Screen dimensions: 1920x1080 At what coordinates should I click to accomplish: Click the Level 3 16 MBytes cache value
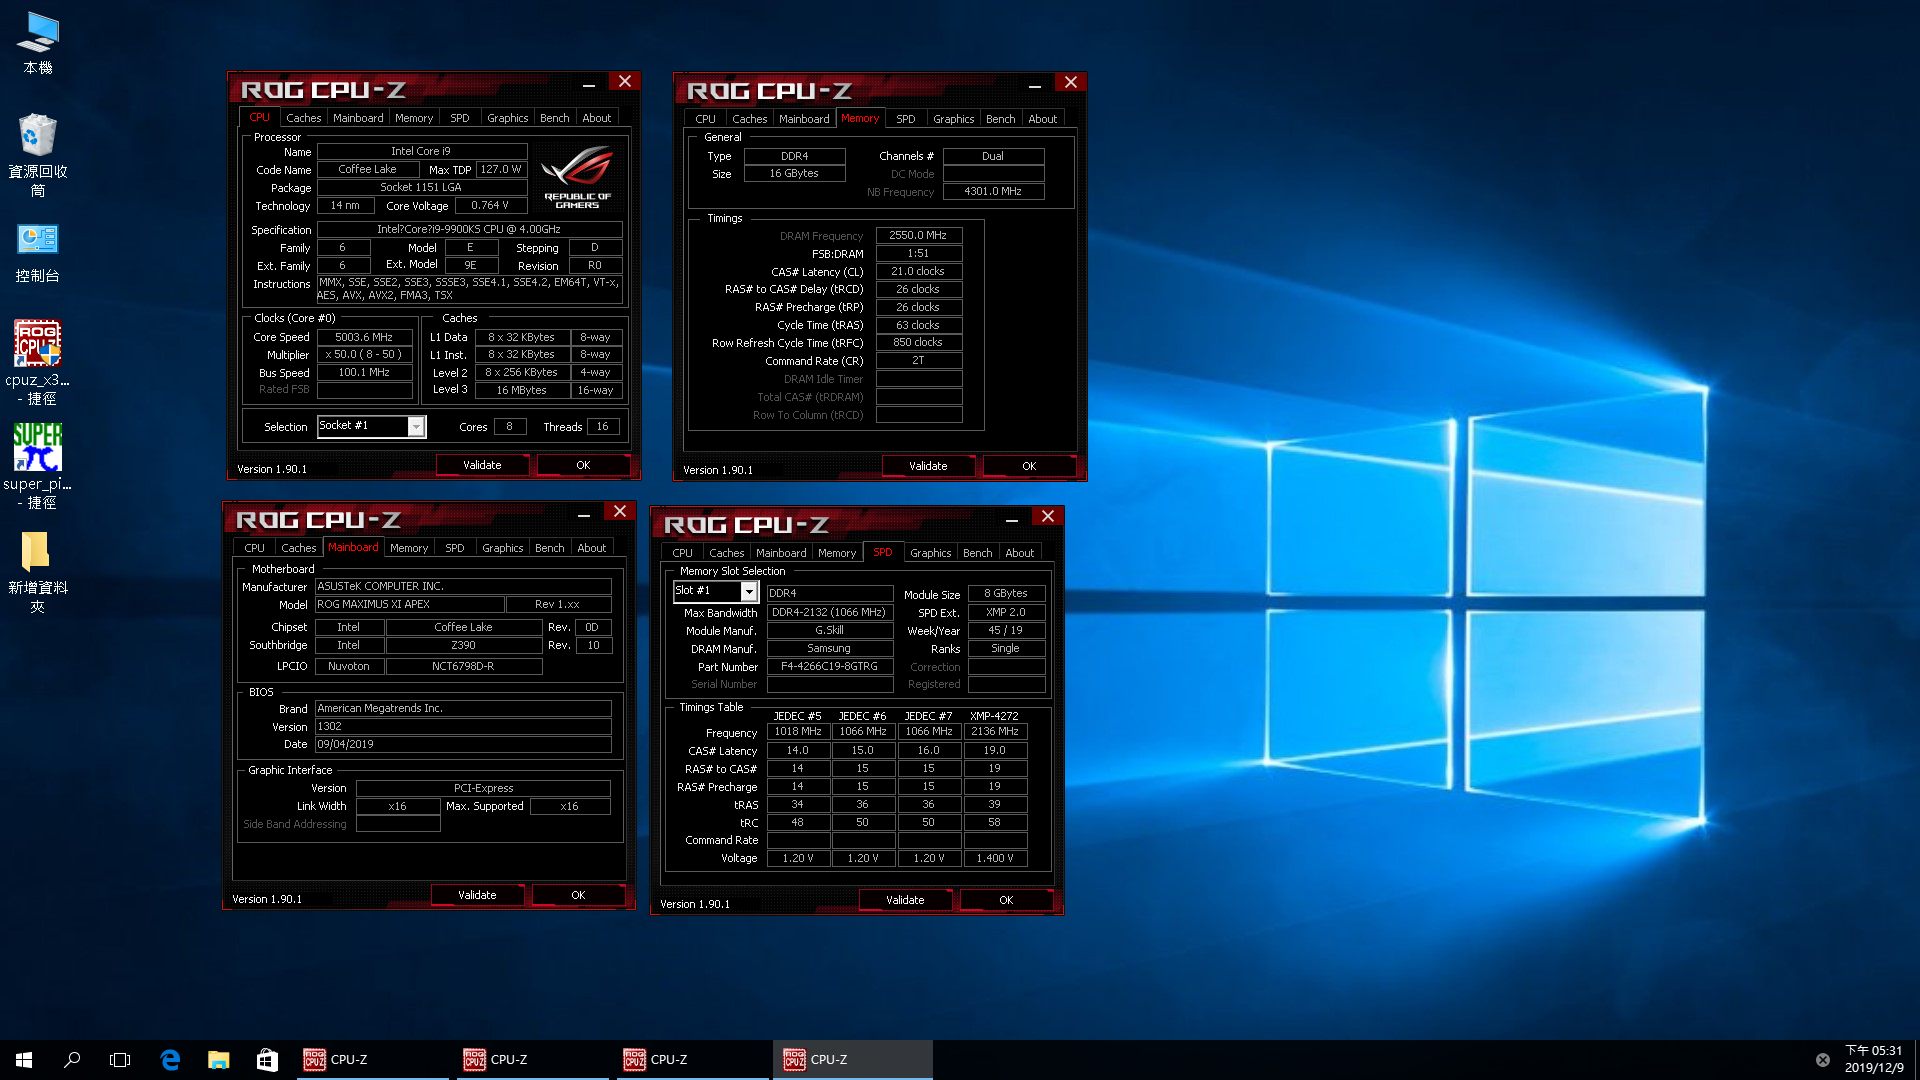(x=521, y=390)
